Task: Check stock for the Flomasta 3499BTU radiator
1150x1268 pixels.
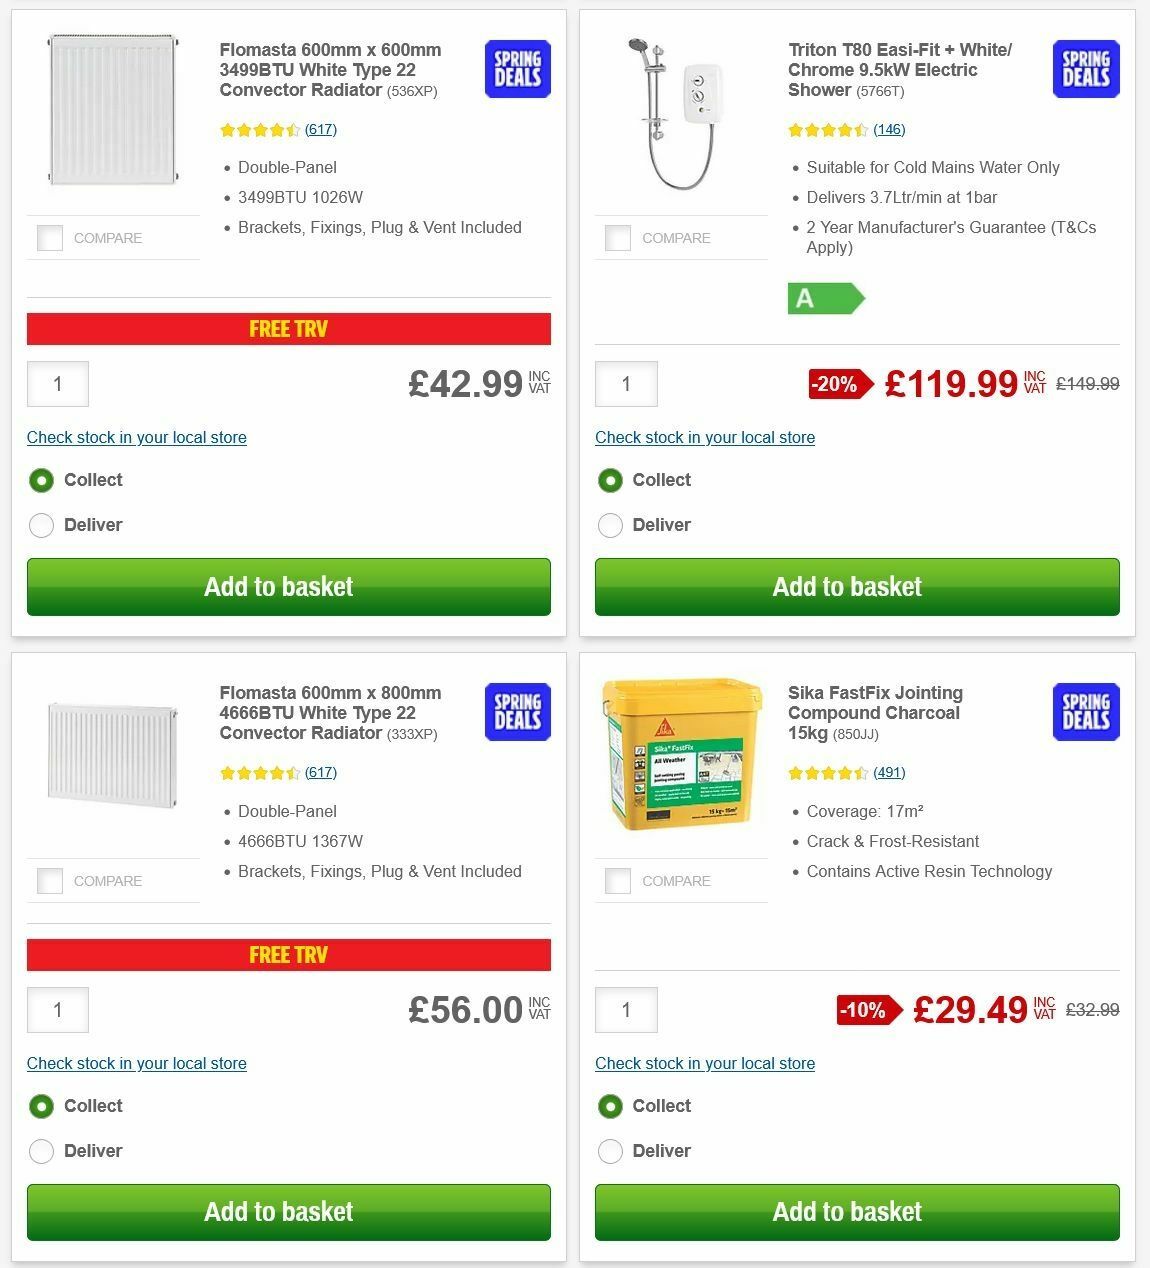Action: [136, 437]
